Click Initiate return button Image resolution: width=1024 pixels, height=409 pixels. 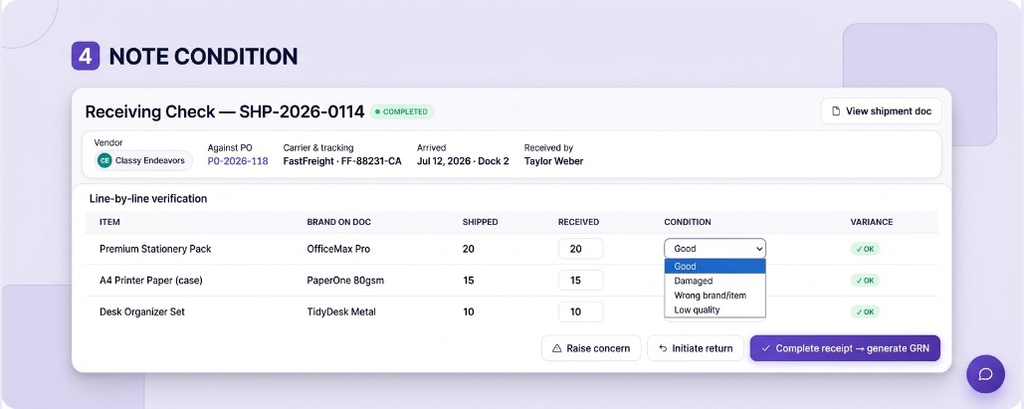(x=696, y=348)
